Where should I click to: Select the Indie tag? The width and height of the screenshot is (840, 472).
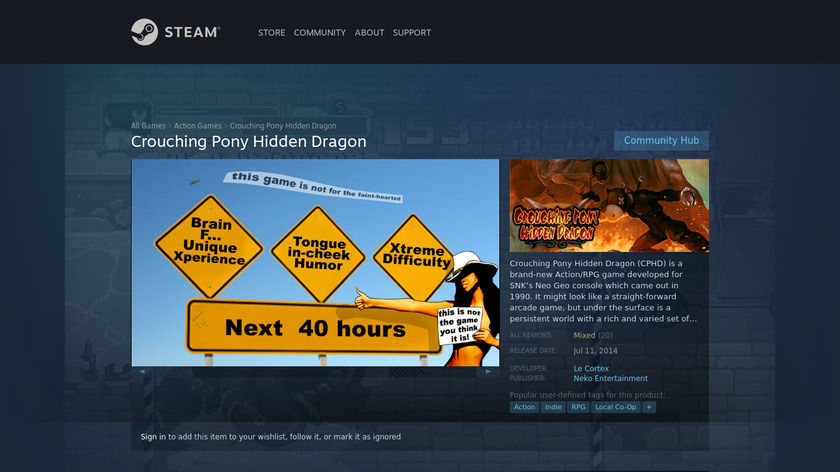[x=553, y=407]
